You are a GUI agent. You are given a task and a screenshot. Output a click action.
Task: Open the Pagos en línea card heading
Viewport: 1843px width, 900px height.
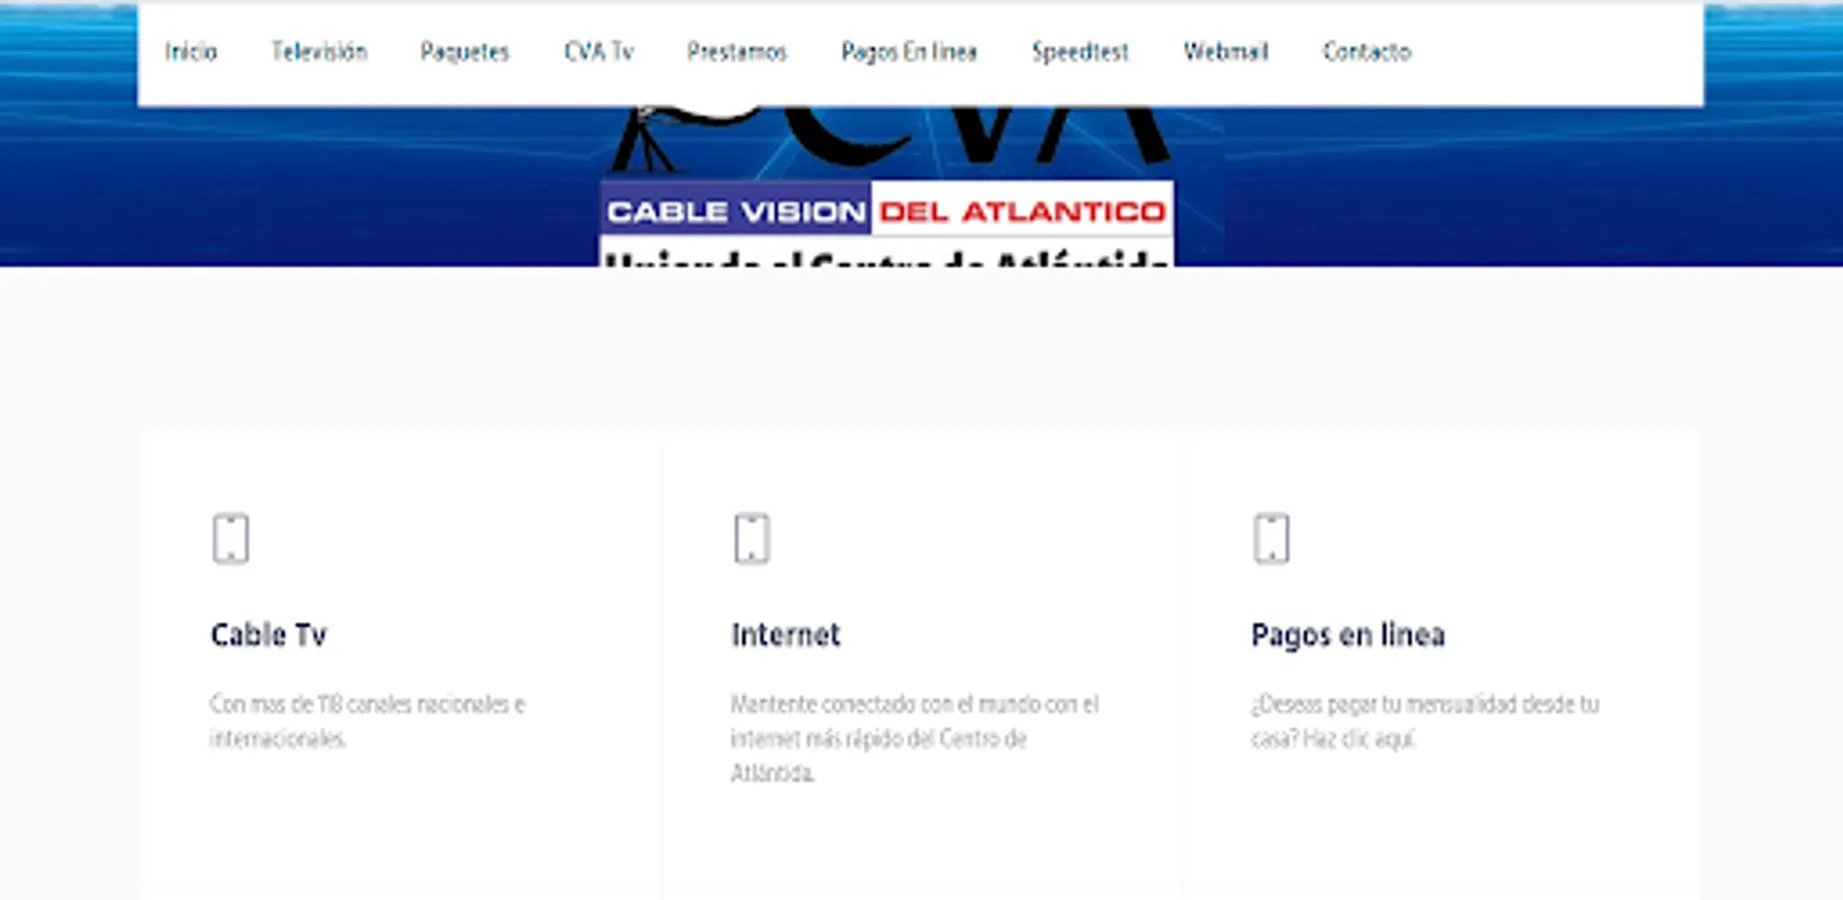1348,636
